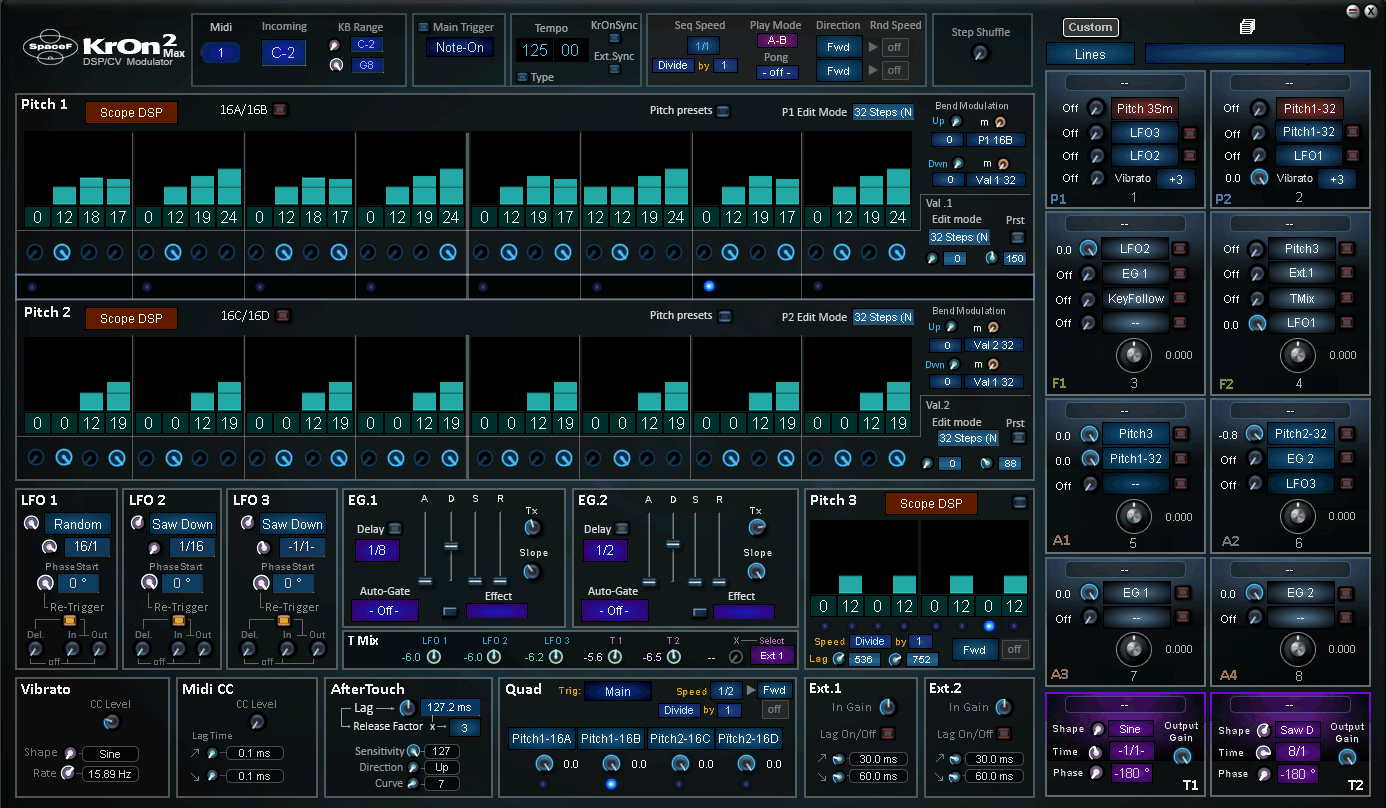This screenshot has width=1386, height=808.
Task: Open the EG.1 Auto-Gate -Off- dropdown
Action: click(385, 610)
